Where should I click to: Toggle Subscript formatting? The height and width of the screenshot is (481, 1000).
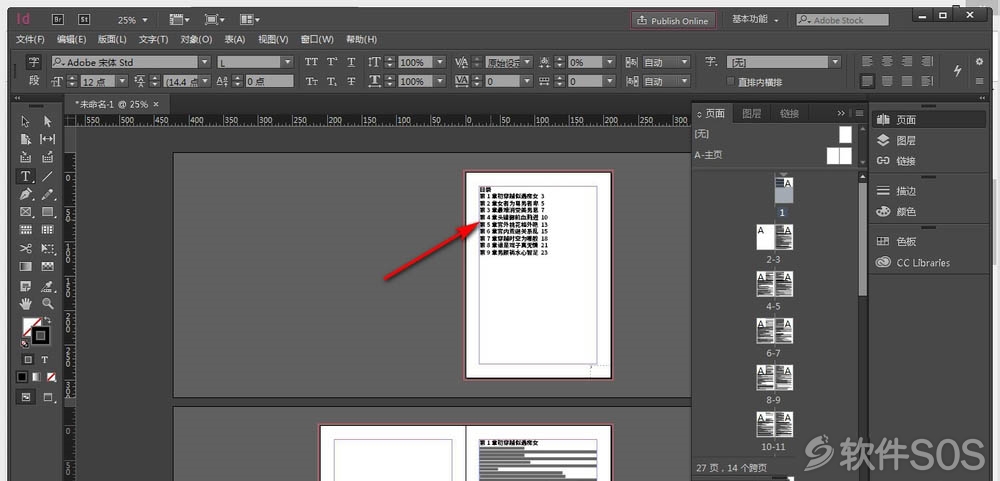332,81
